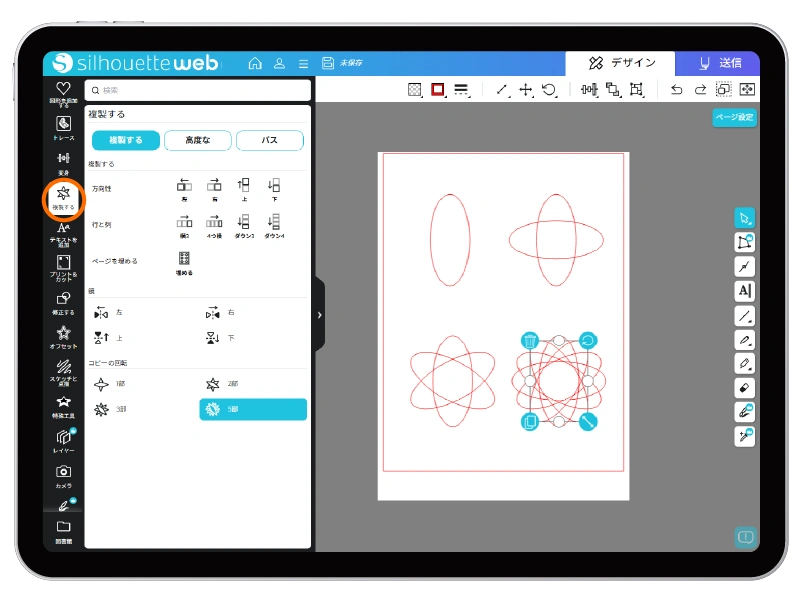Screen dimensions: 801x601
Task: Open the Trace (トレース) tool in sidebar
Action: pos(63,126)
